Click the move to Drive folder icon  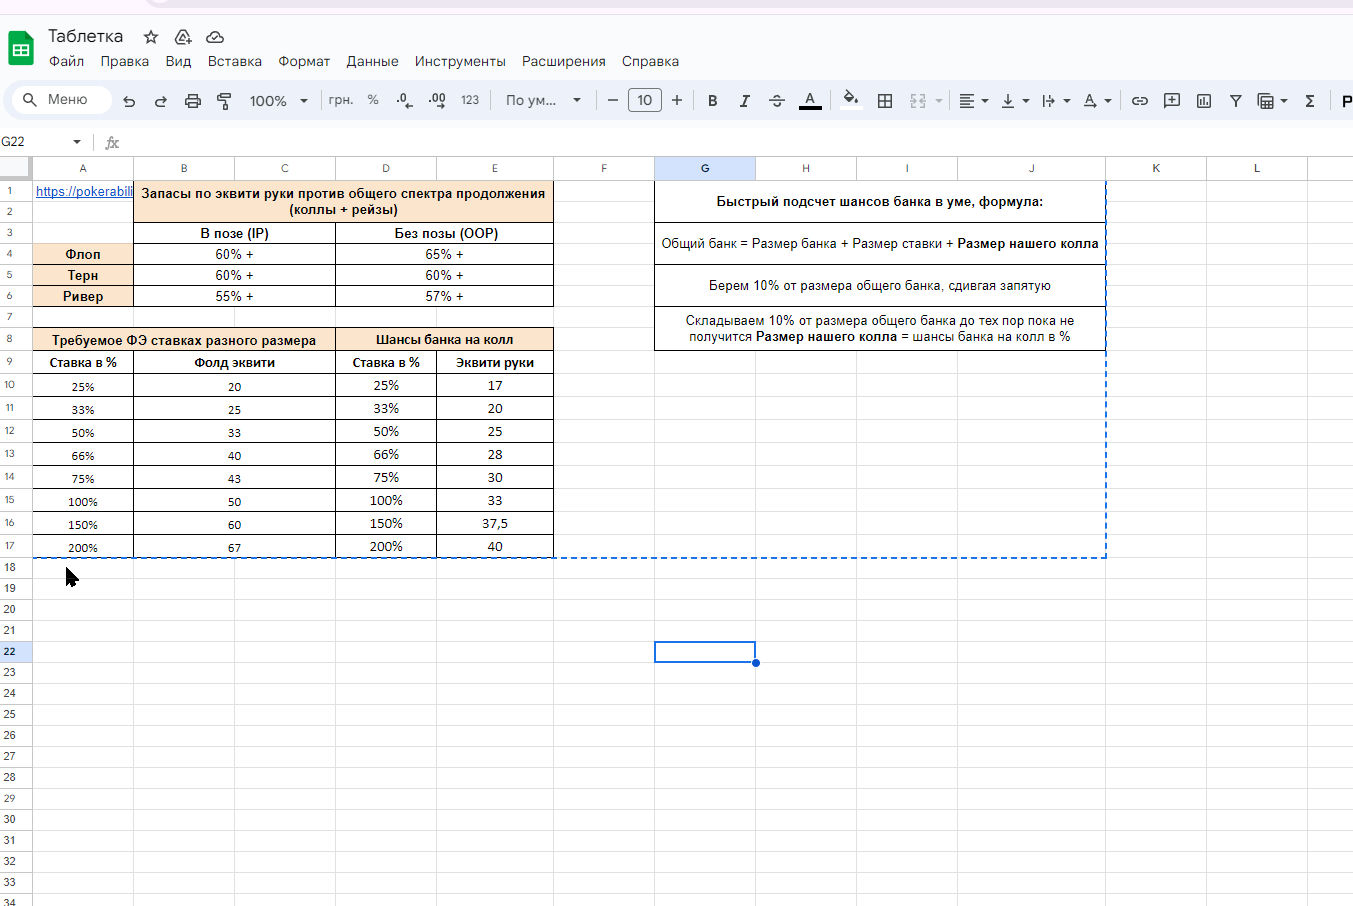tap(183, 37)
